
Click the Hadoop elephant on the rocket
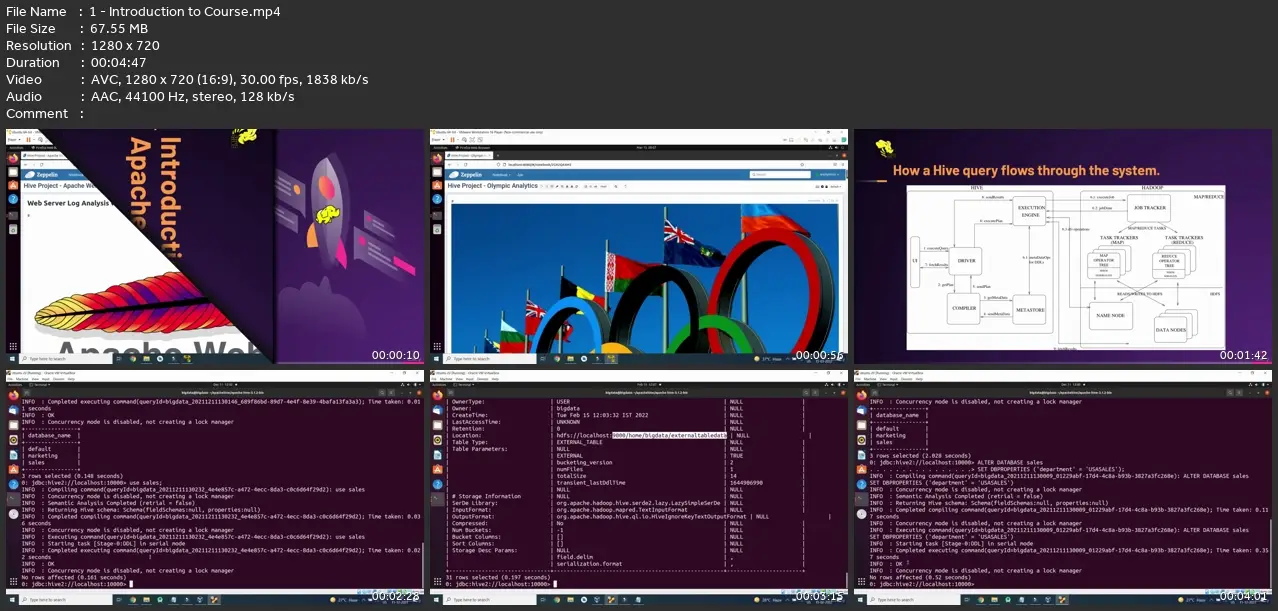[327, 214]
